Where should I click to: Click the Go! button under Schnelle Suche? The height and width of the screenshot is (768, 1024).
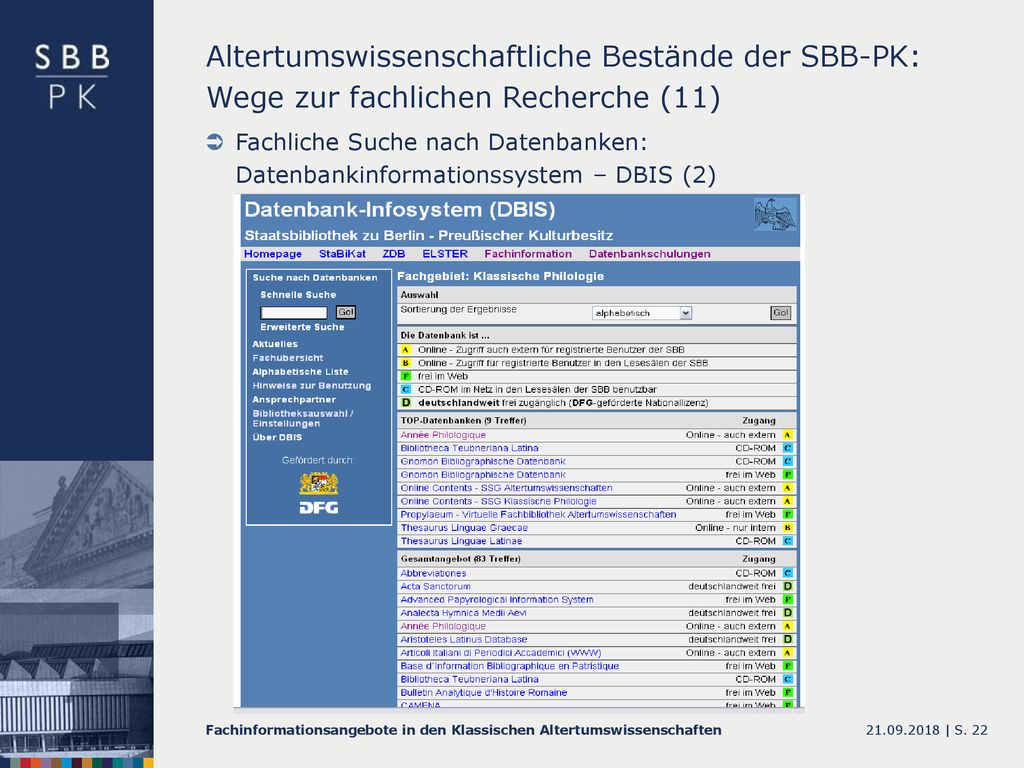(345, 312)
